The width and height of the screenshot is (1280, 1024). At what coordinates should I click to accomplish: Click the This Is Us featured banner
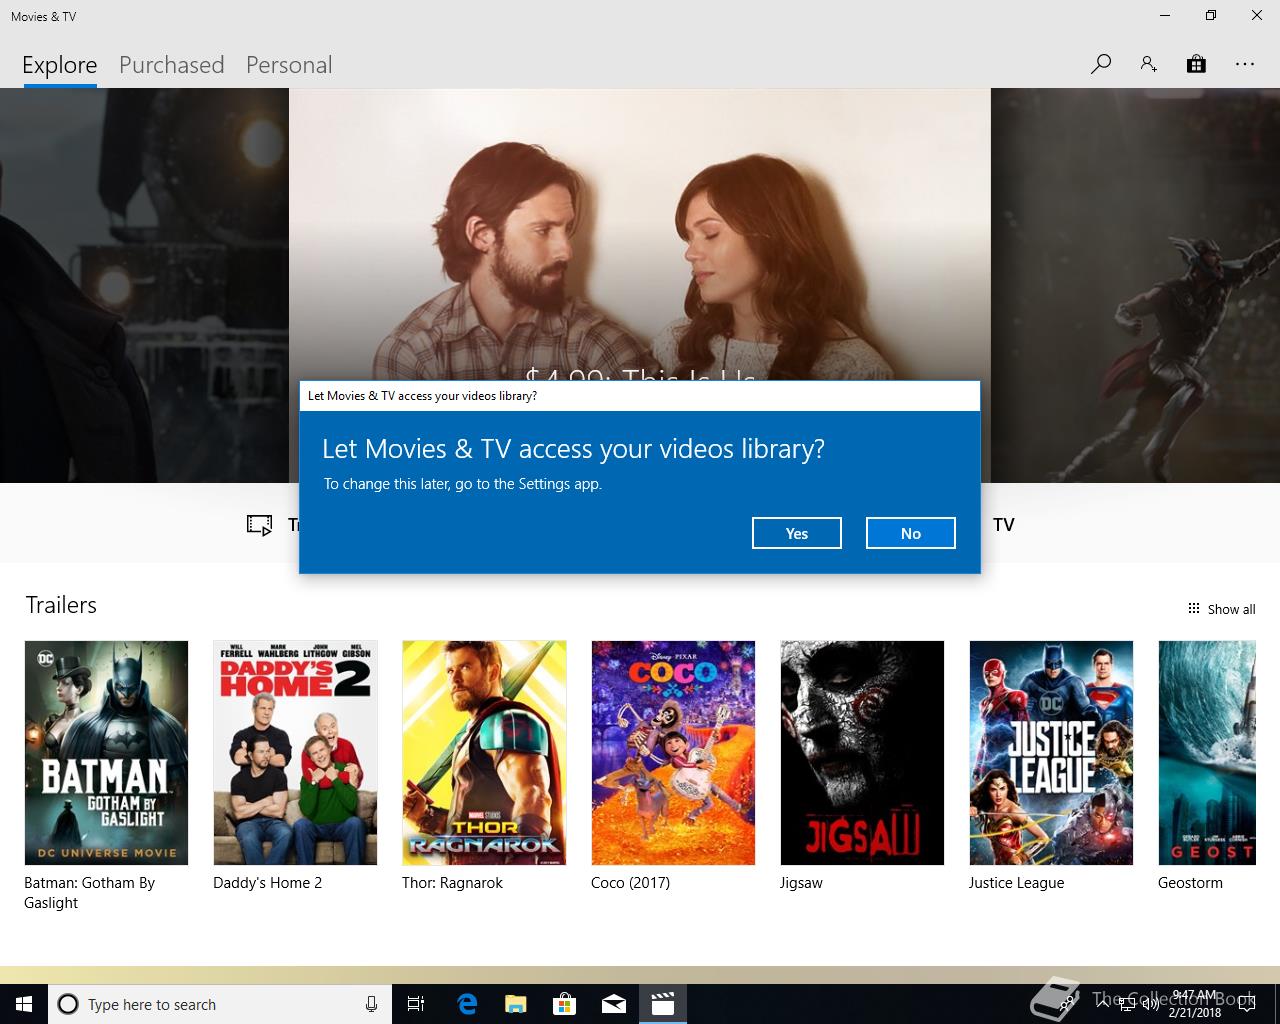point(640,235)
